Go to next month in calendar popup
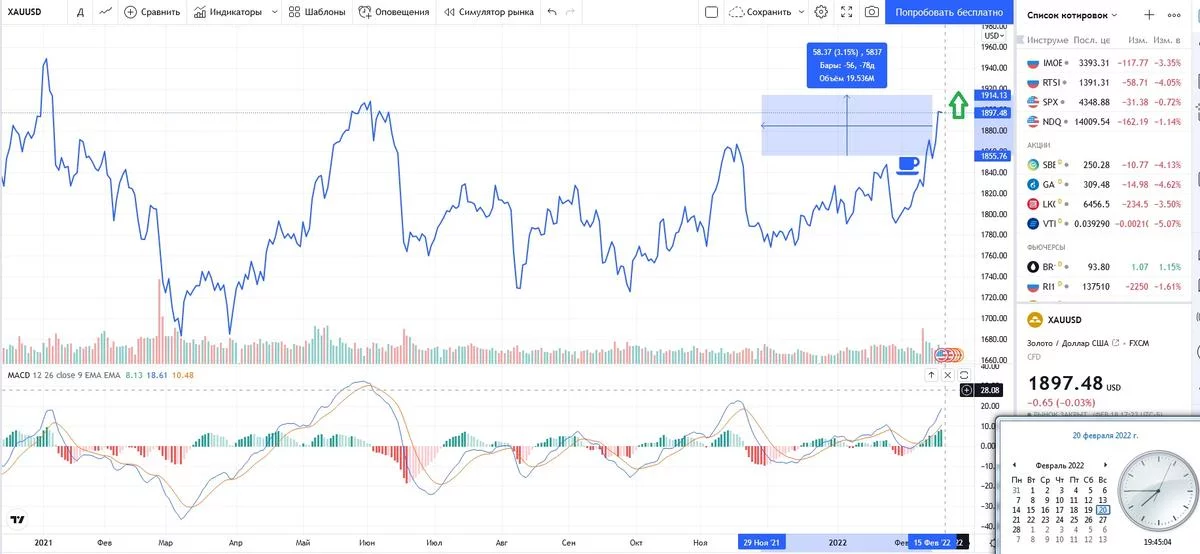Screen dimensions: 1200x554 click(x=1105, y=465)
